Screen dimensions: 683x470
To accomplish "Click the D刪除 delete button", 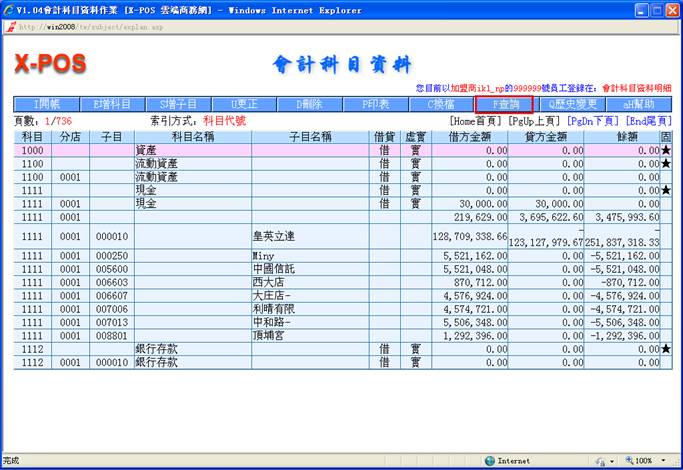I will coord(310,104).
